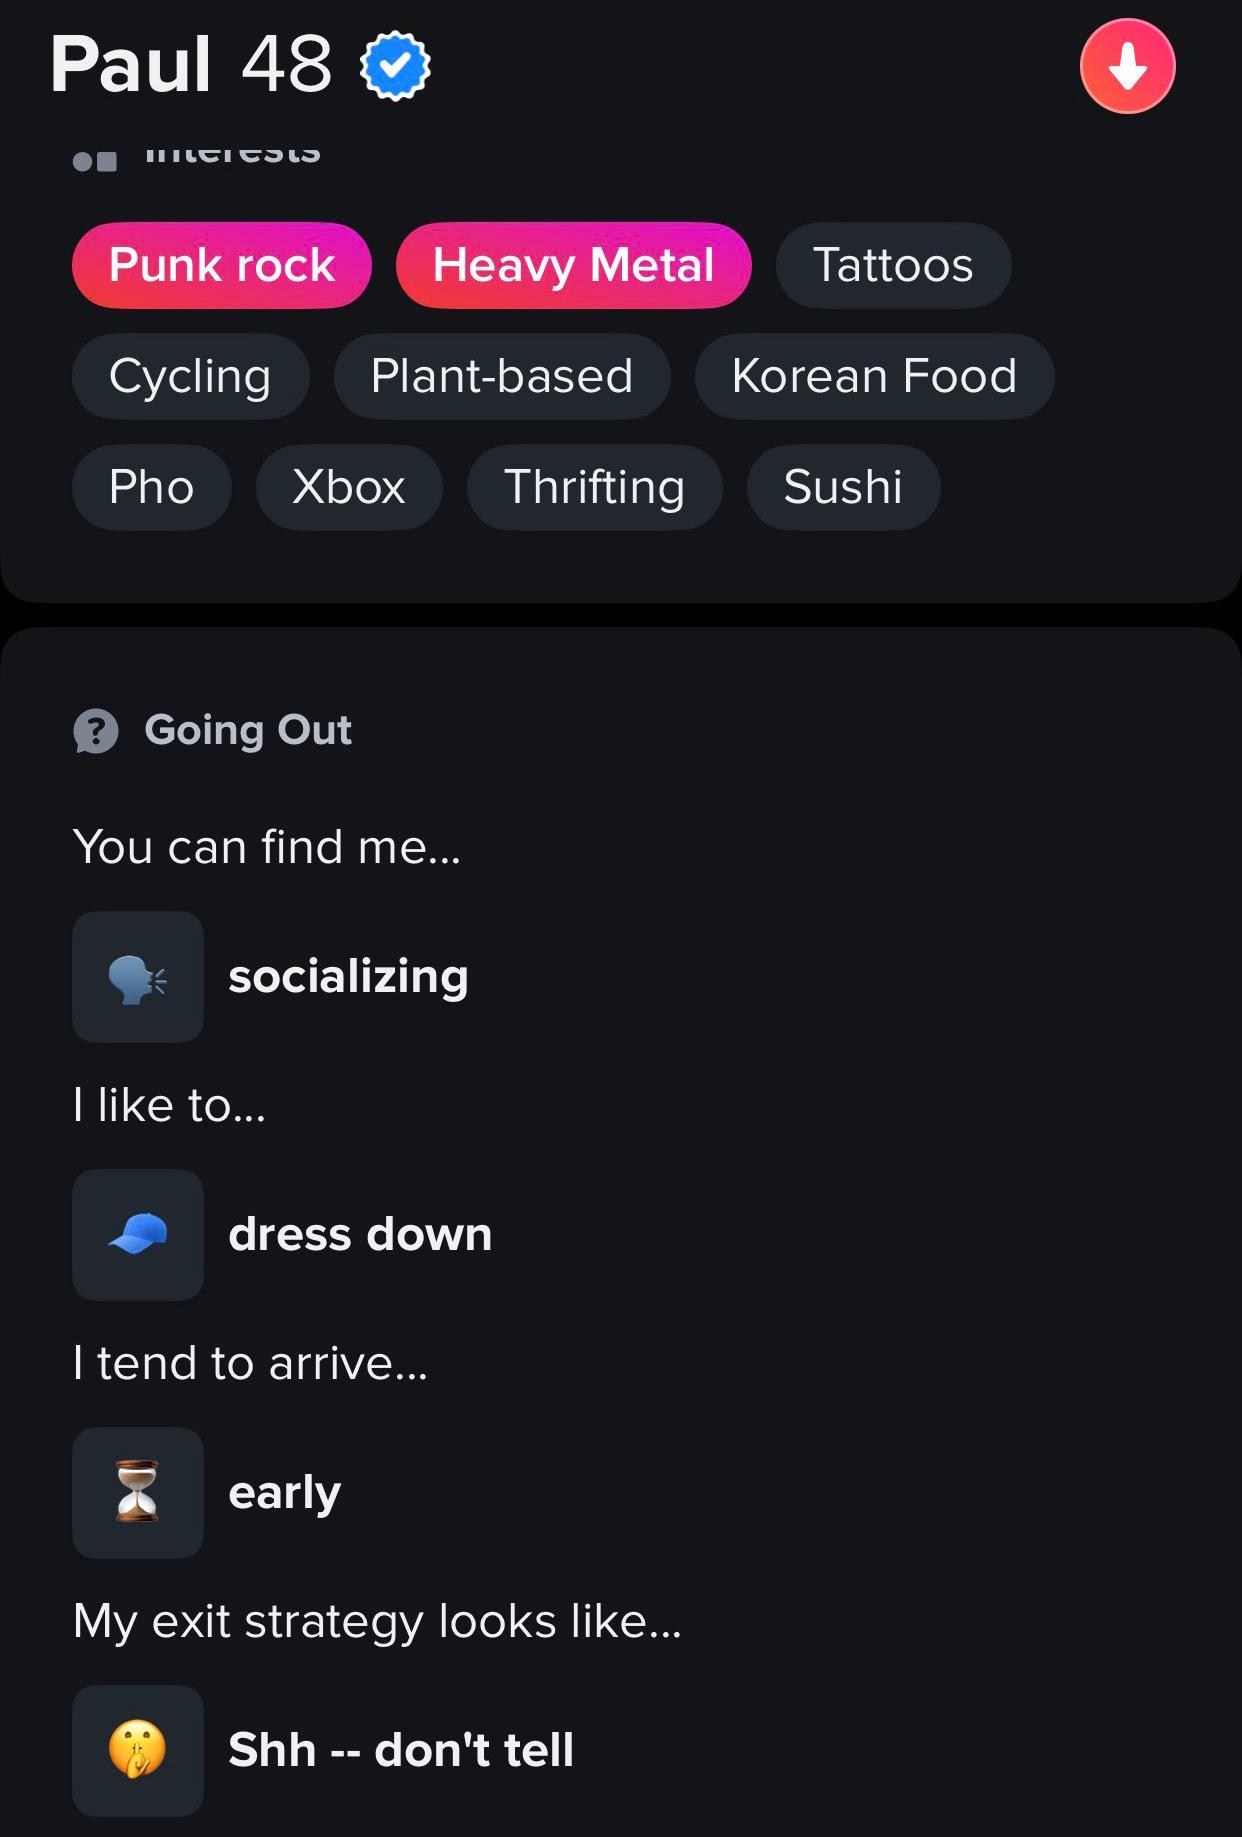Tap the socializing speaking-head icon
The image size is (1242, 1837).
[138, 977]
